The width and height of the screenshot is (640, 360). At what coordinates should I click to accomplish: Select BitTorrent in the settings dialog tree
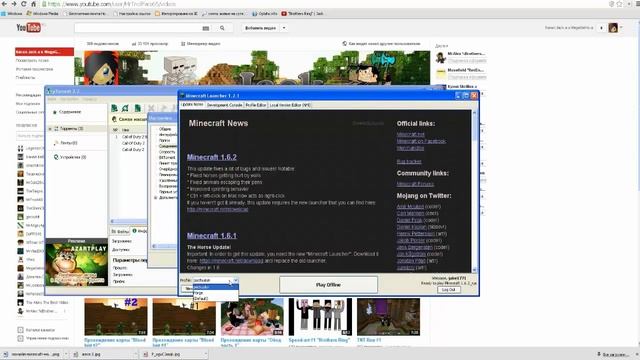(x=167, y=158)
